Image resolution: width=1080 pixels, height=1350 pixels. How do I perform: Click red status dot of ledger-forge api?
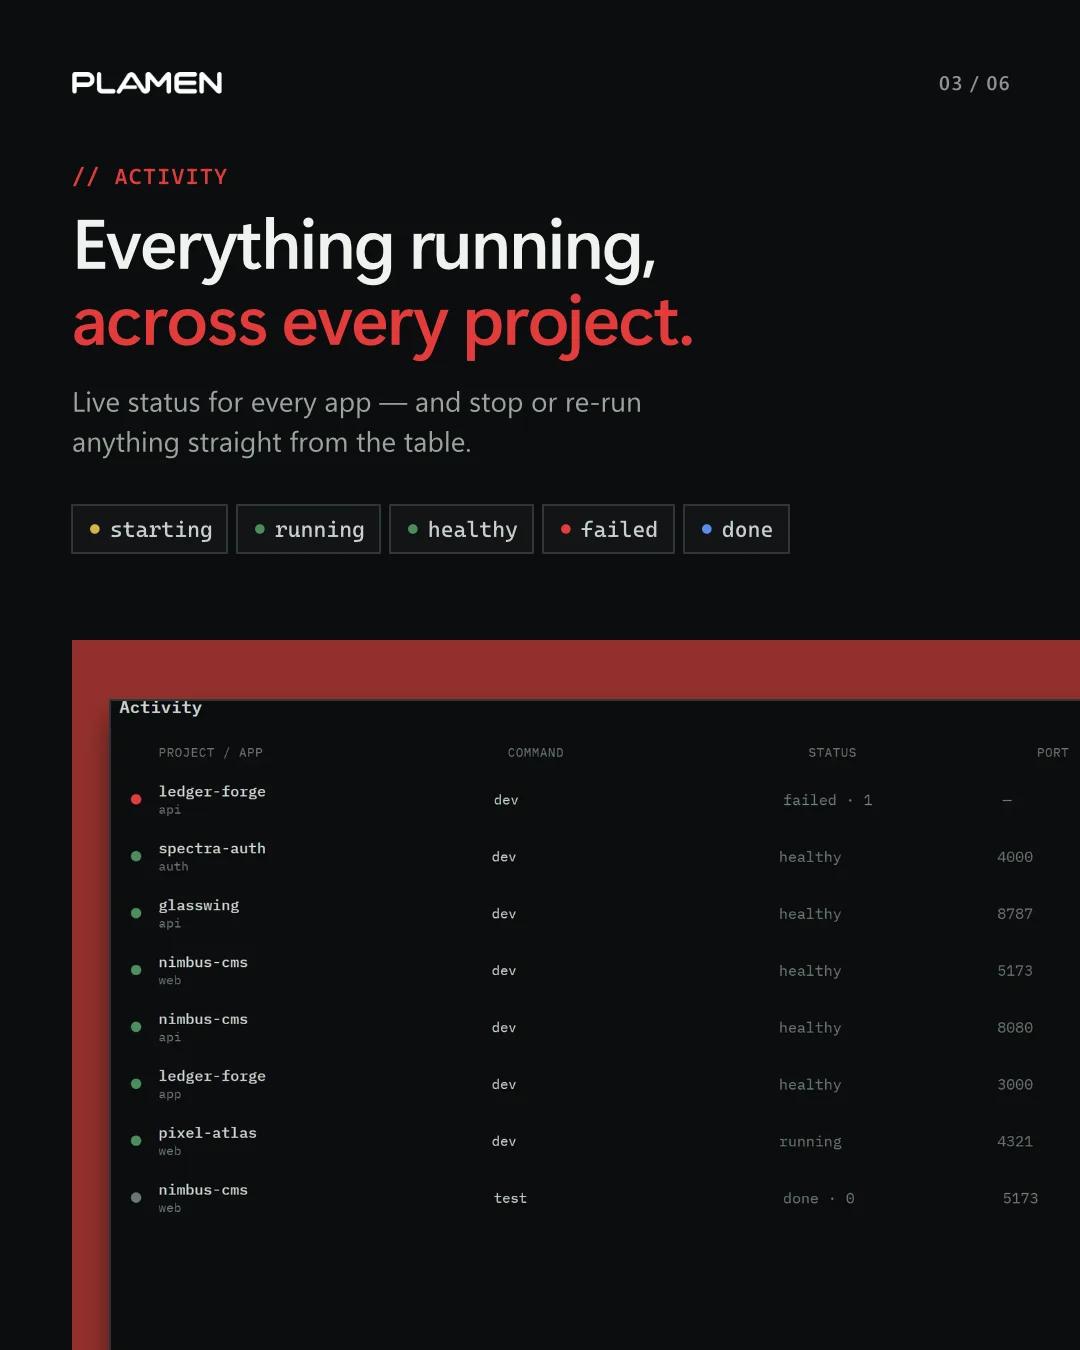click(x=136, y=799)
